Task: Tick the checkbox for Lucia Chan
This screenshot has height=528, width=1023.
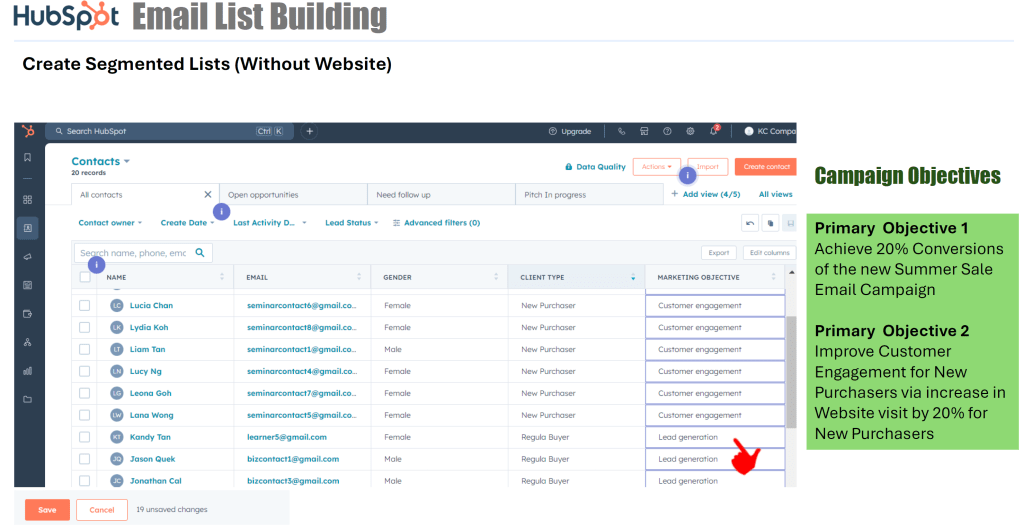Action: click(x=85, y=306)
